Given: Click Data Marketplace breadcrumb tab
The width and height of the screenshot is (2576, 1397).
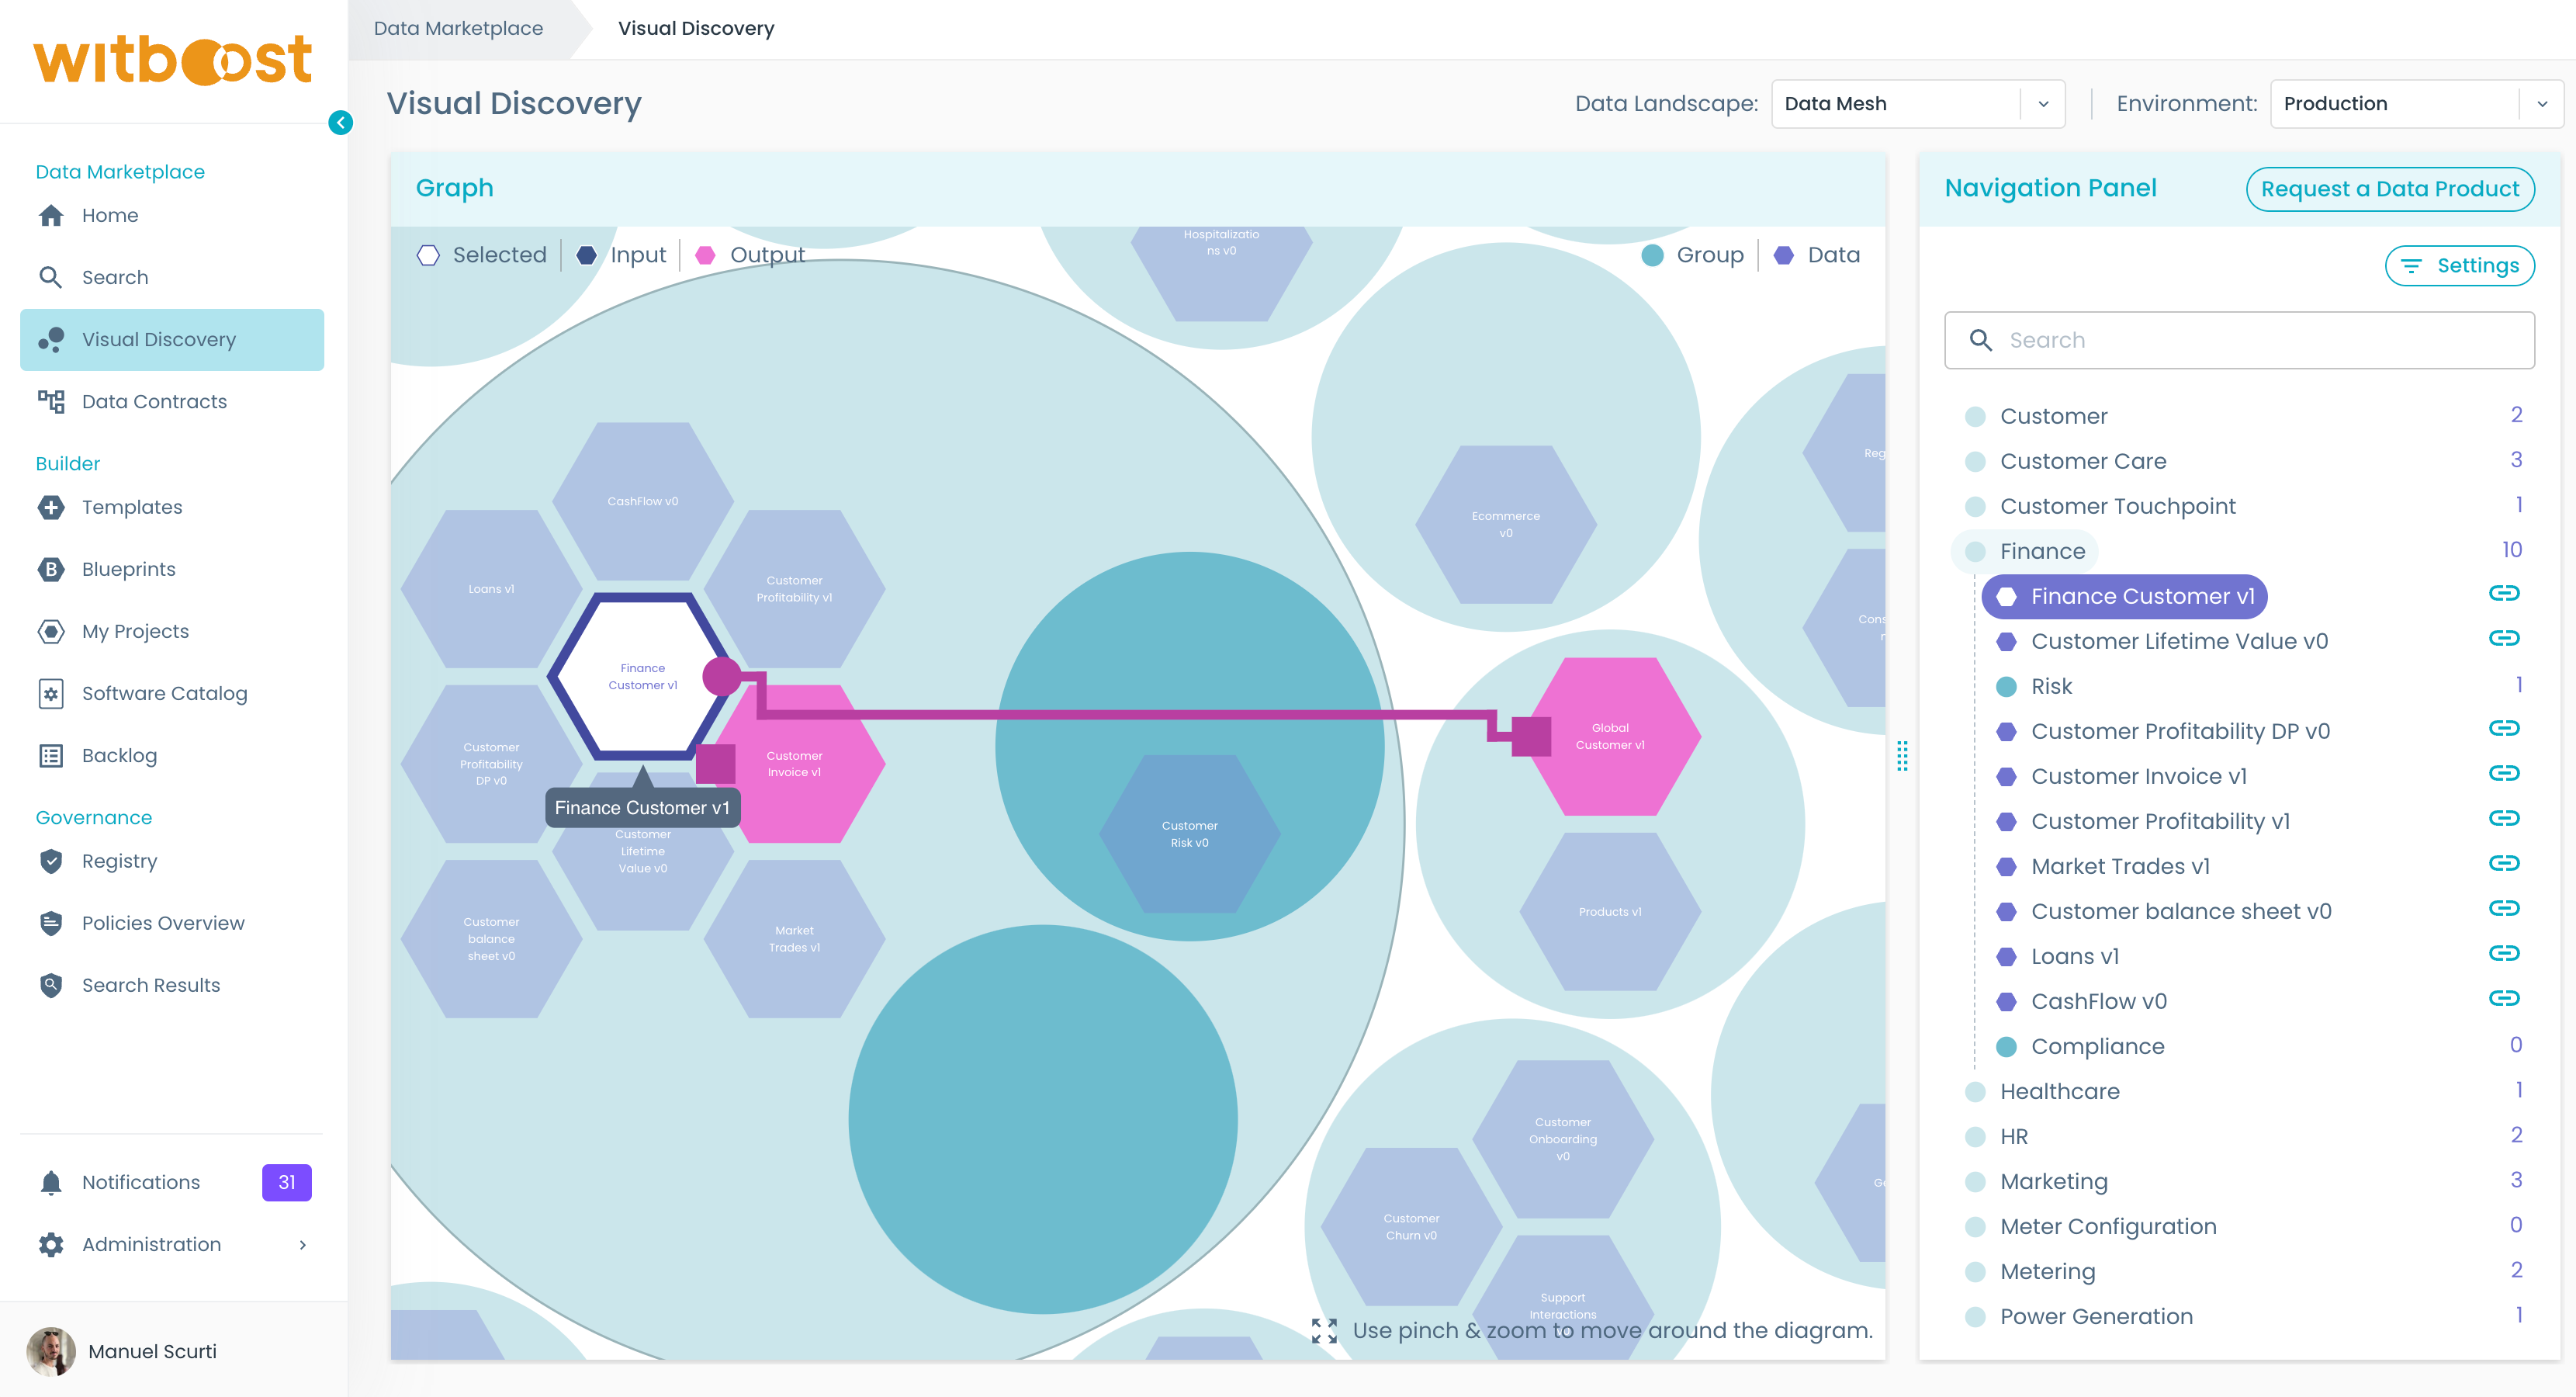Looking at the screenshot, I should [458, 28].
